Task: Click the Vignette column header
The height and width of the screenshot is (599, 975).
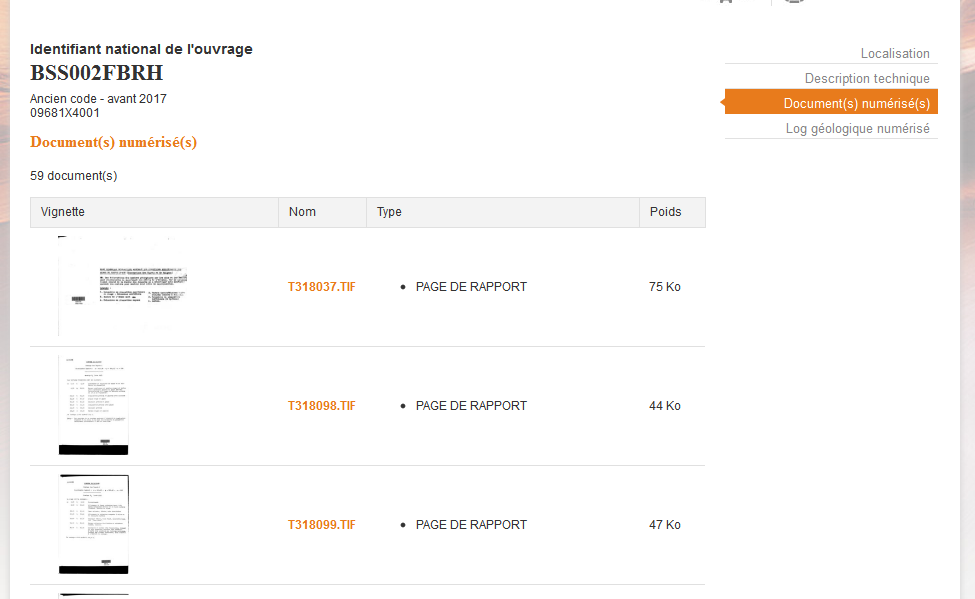Action: coord(63,212)
